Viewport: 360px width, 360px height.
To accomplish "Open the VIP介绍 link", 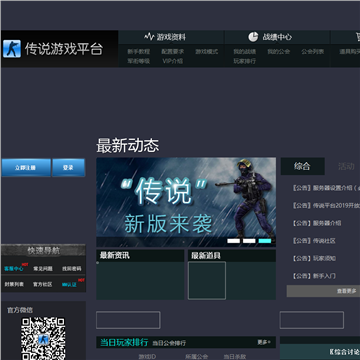I will [x=173, y=61].
